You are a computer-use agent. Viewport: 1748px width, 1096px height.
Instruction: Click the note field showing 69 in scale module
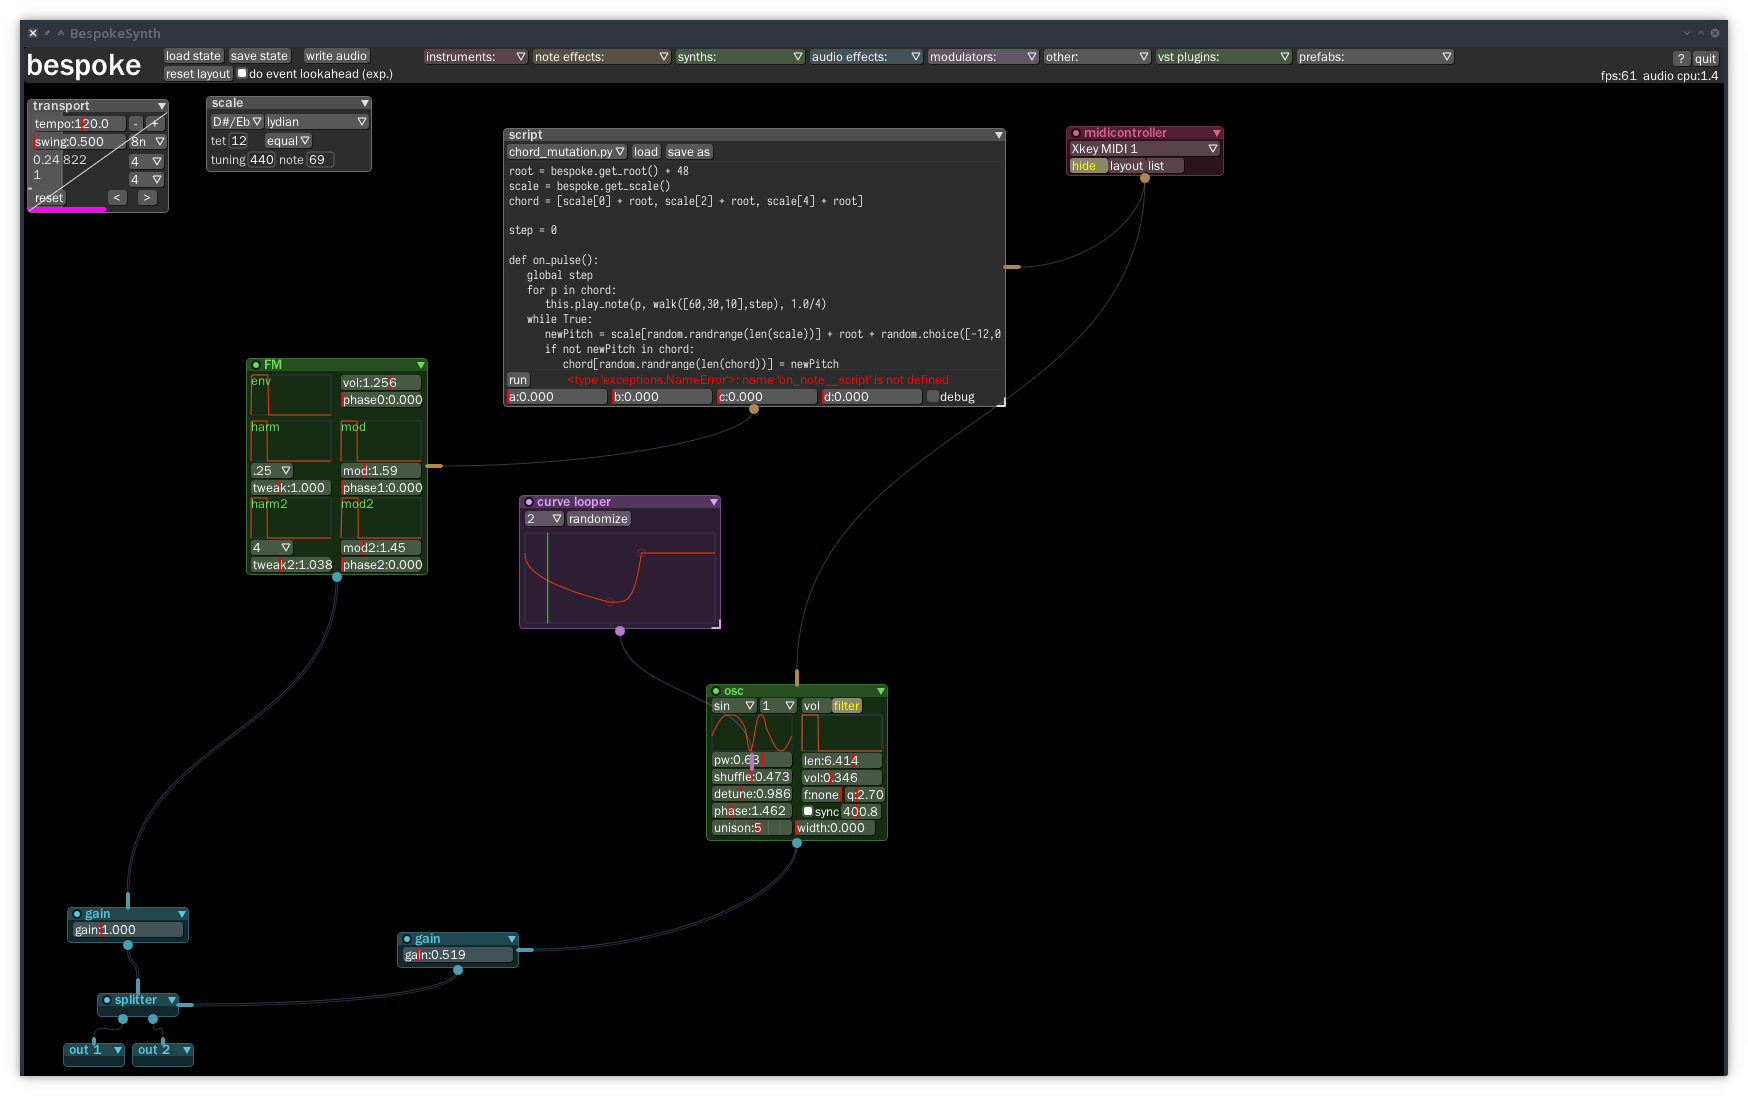pos(318,159)
